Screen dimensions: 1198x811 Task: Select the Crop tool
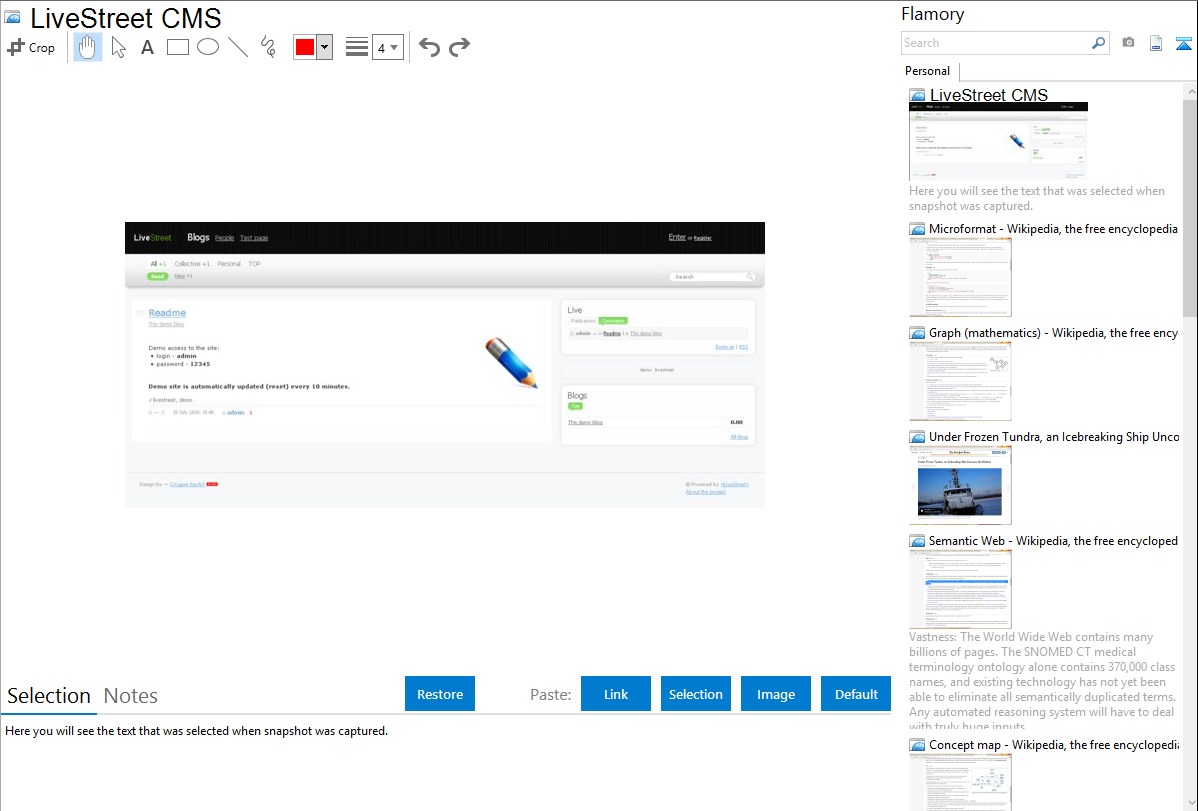pyautogui.click(x=31, y=47)
